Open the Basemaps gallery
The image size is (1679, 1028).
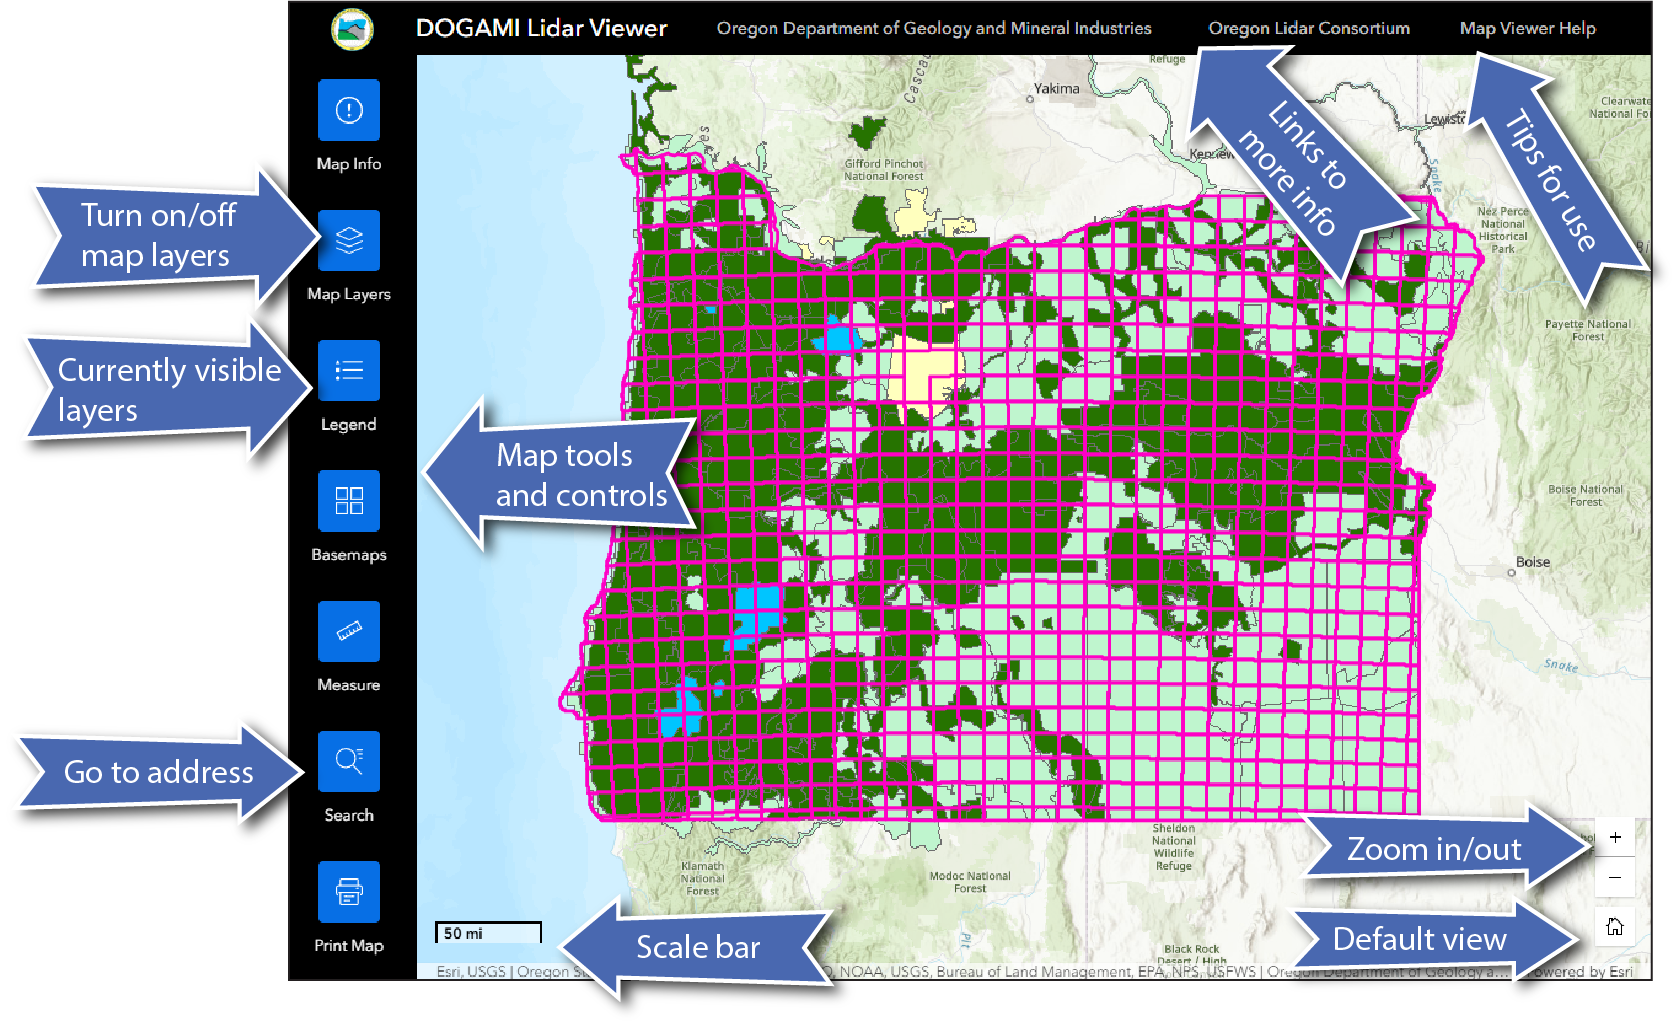pyautogui.click(x=349, y=501)
